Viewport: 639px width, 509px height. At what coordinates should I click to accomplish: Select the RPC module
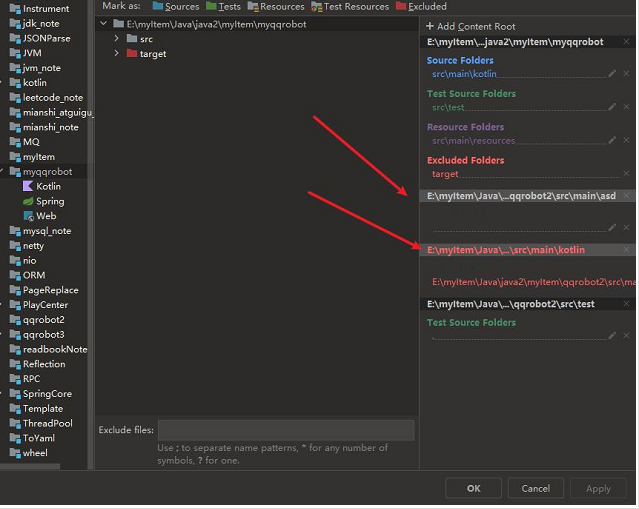click(25, 379)
